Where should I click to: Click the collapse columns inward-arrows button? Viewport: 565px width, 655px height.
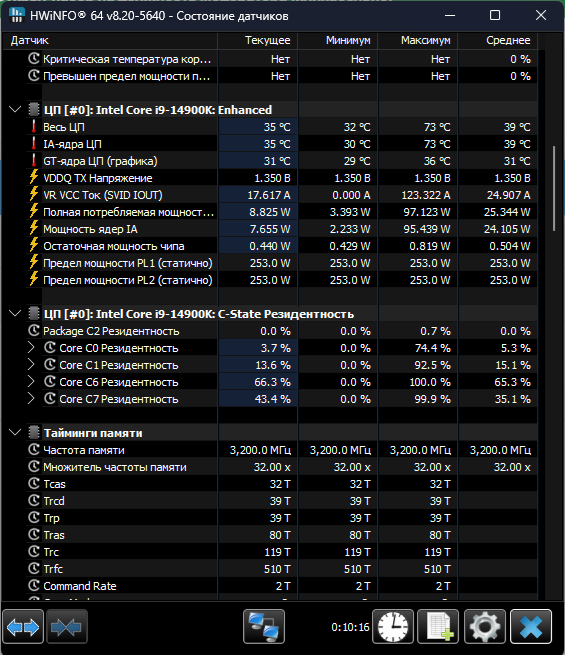[x=67, y=627]
